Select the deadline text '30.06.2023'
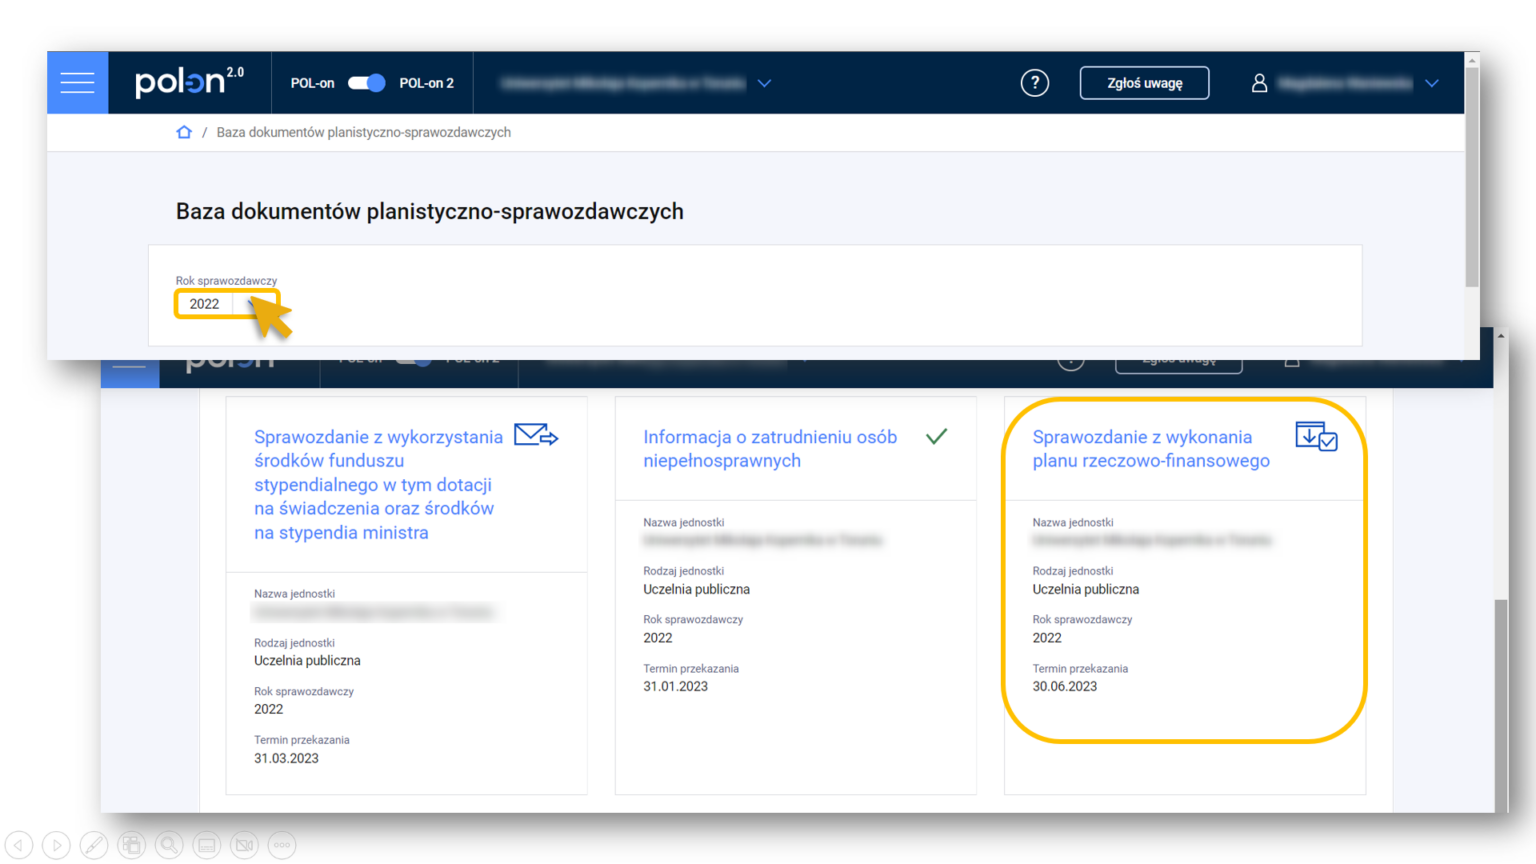1536x864 pixels. pyautogui.click(x=1064, y=686)
